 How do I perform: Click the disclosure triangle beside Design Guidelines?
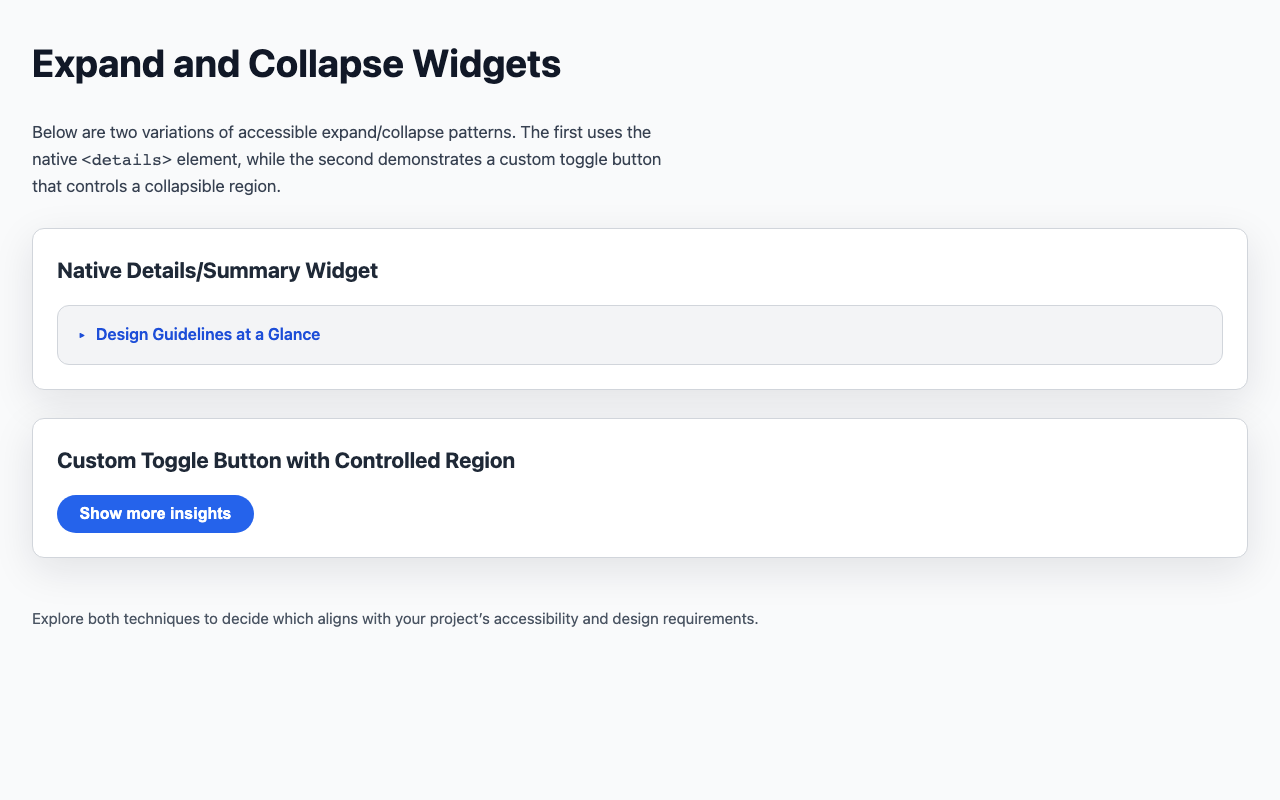tap(82, 335)
